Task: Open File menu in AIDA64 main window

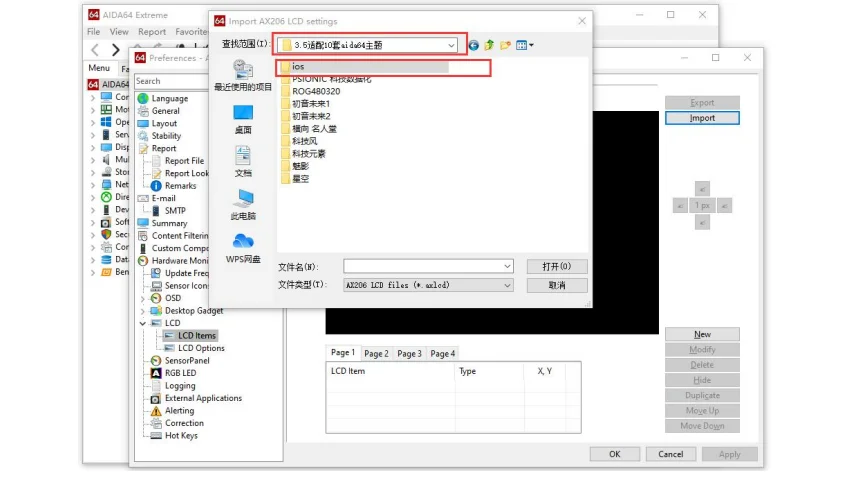Action: click(x=94, y=32)
